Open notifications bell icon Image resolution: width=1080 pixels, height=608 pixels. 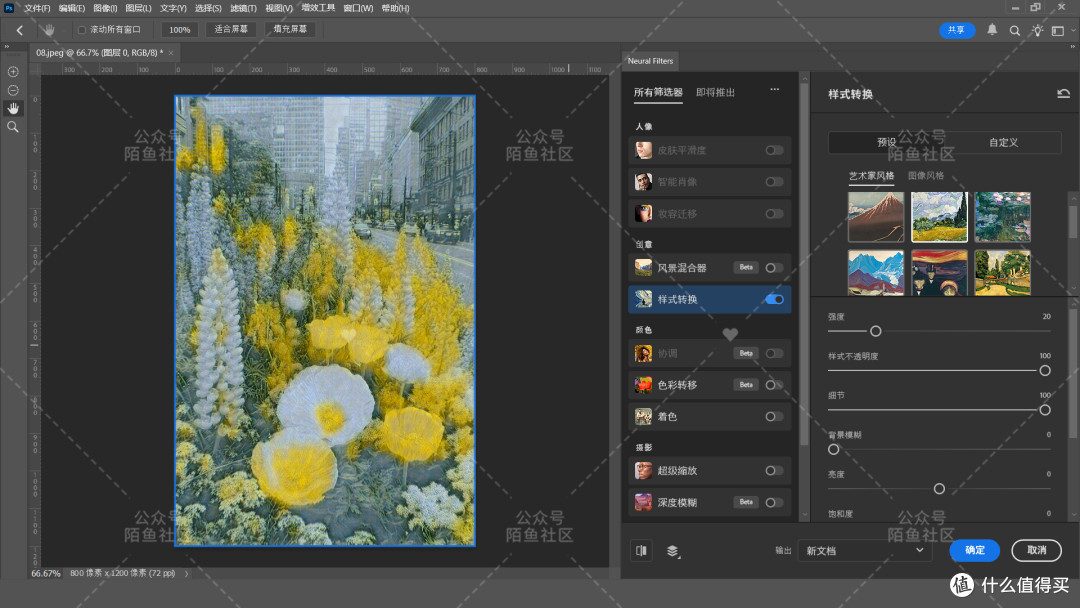pyautogui.click(x=992, y=30)
